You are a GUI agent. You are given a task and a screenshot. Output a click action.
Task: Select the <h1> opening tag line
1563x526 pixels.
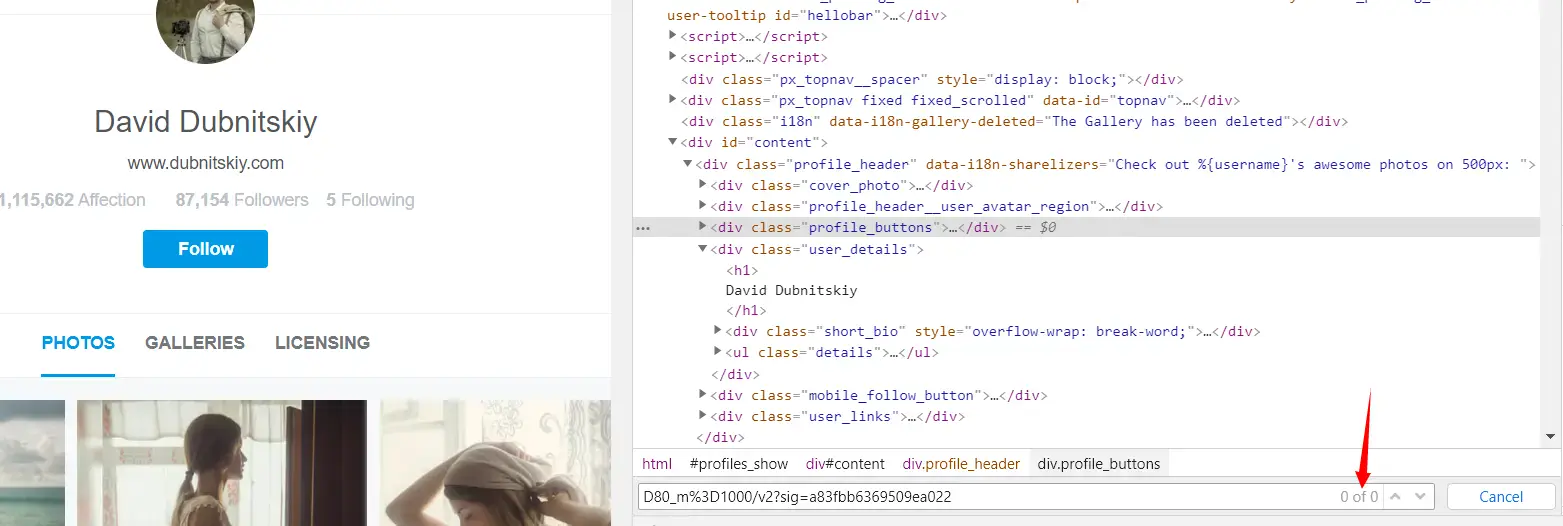(742, 270)
